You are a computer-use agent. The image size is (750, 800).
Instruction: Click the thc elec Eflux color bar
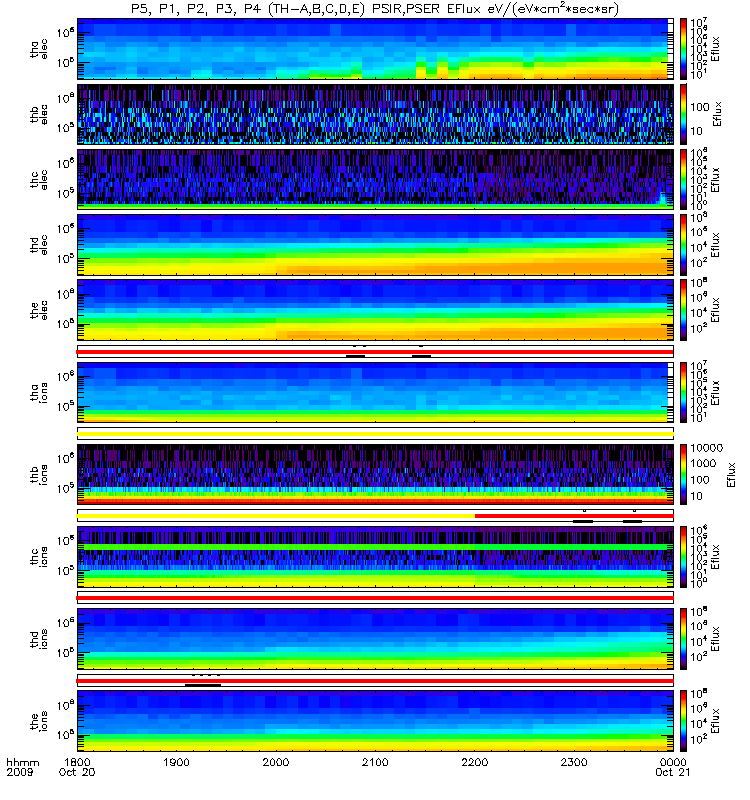[683, 179]
